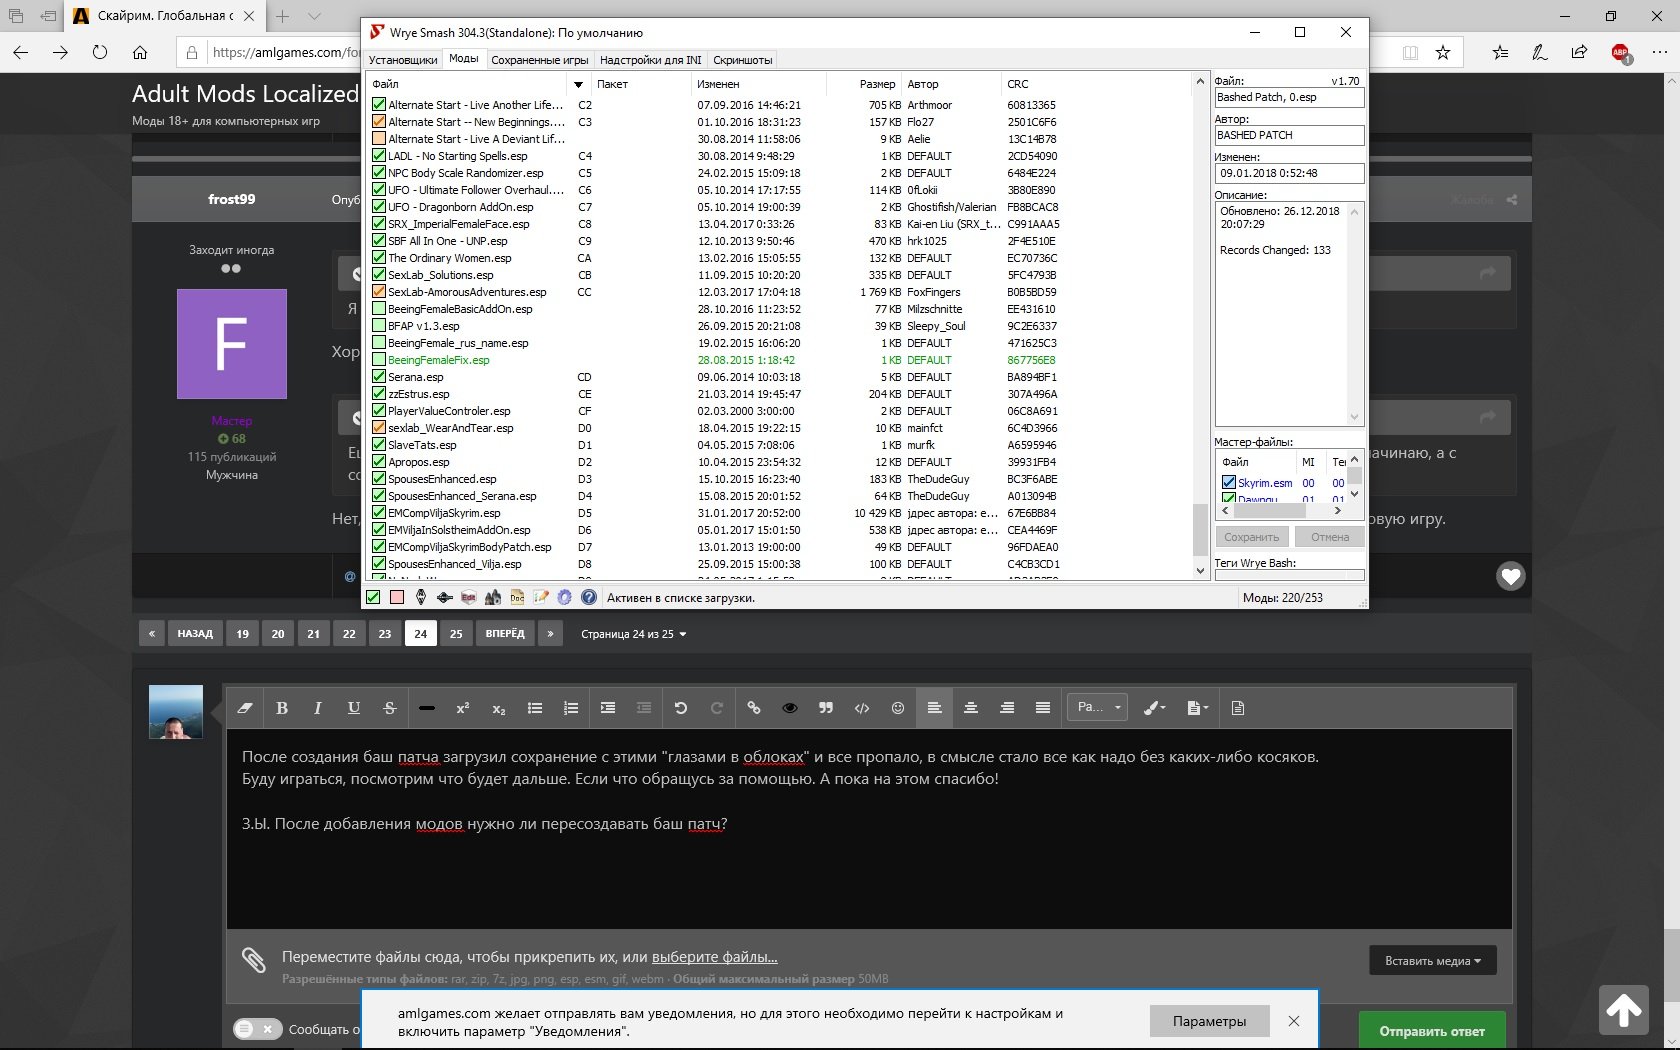Switch to the Saved Games tab
This screenshot has height=1050, width=1680.
pyautogui.click(x=539, y=60)
